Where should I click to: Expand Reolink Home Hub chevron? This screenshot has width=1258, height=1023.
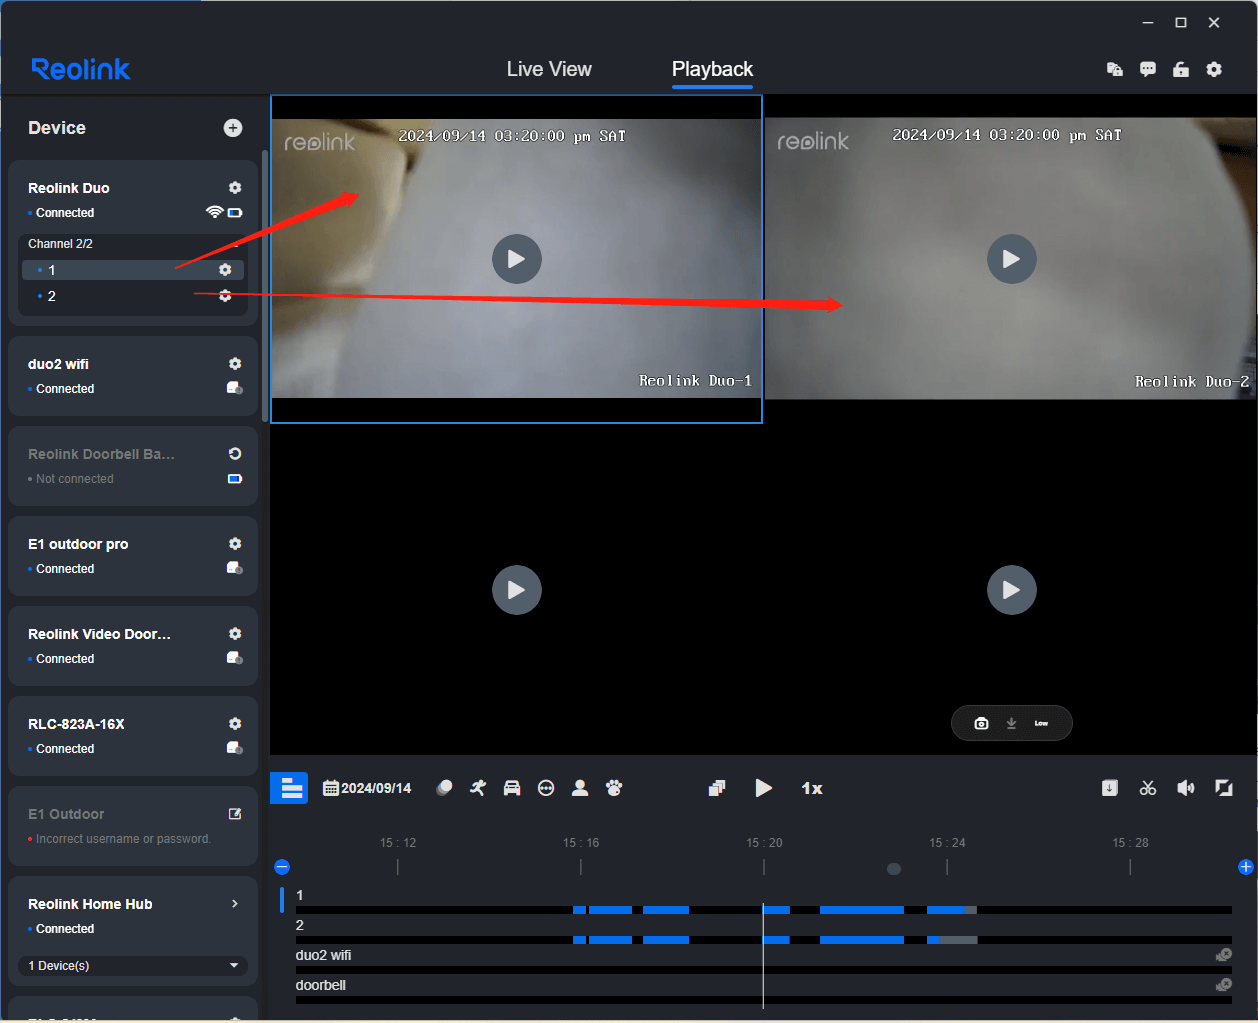coord(235,904)
